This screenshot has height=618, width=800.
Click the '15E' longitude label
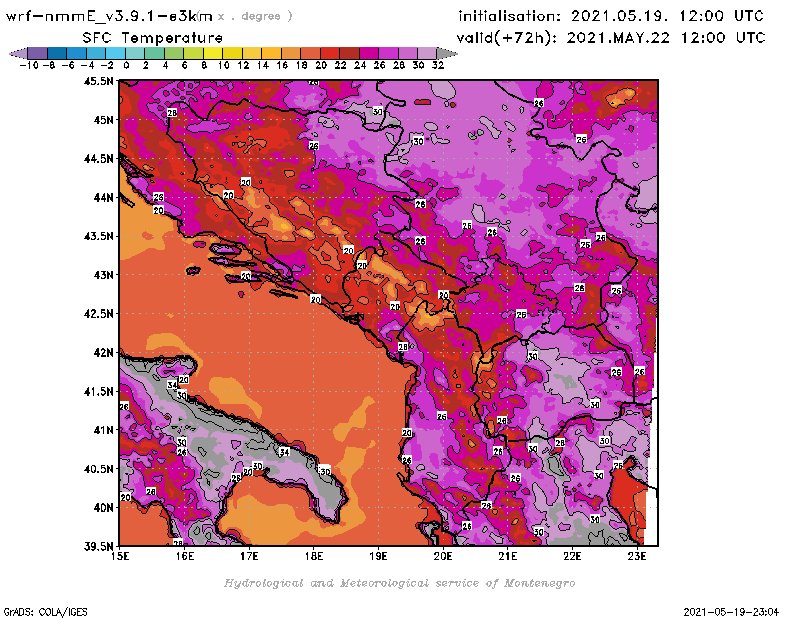click(120, 556)
